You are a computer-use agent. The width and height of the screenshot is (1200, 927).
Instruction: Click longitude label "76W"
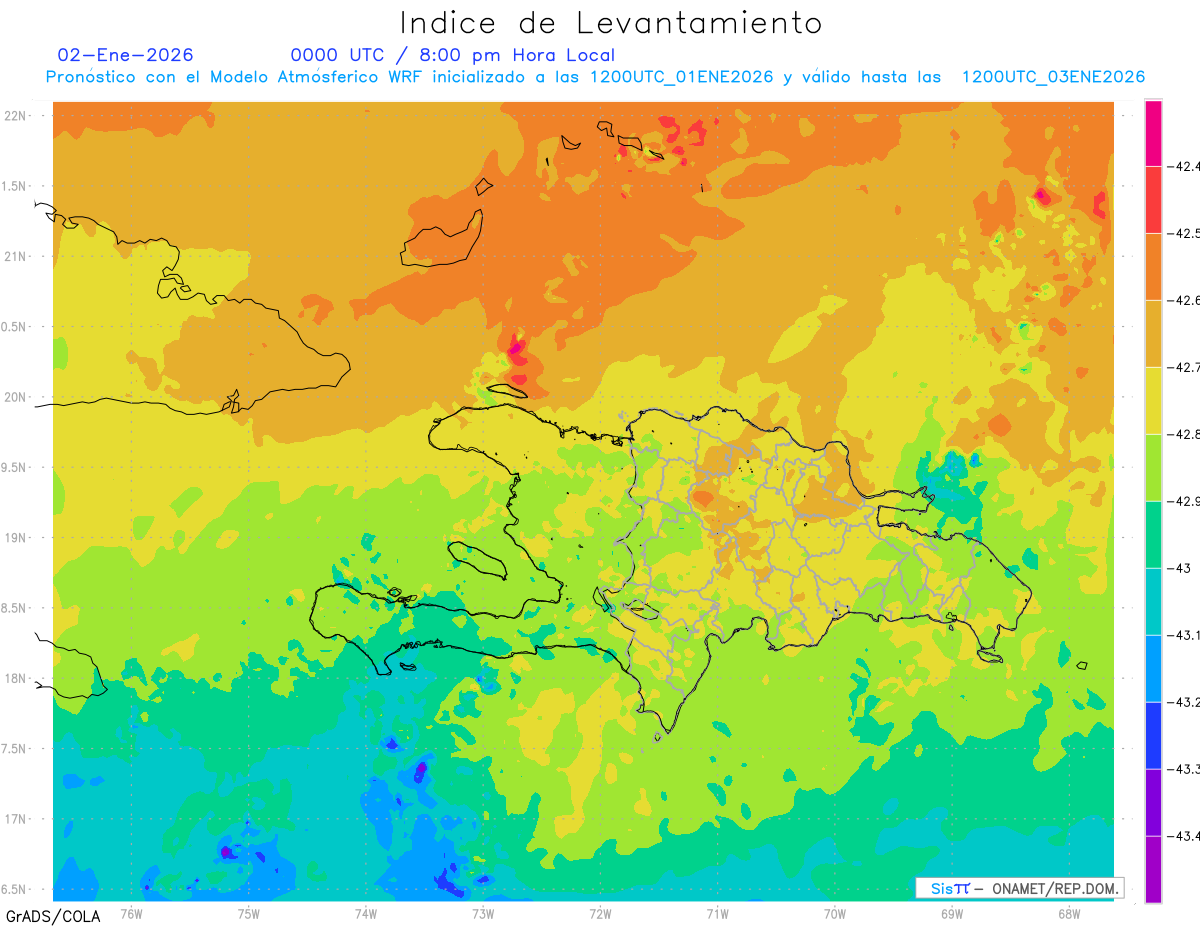(x=131, y=913)
